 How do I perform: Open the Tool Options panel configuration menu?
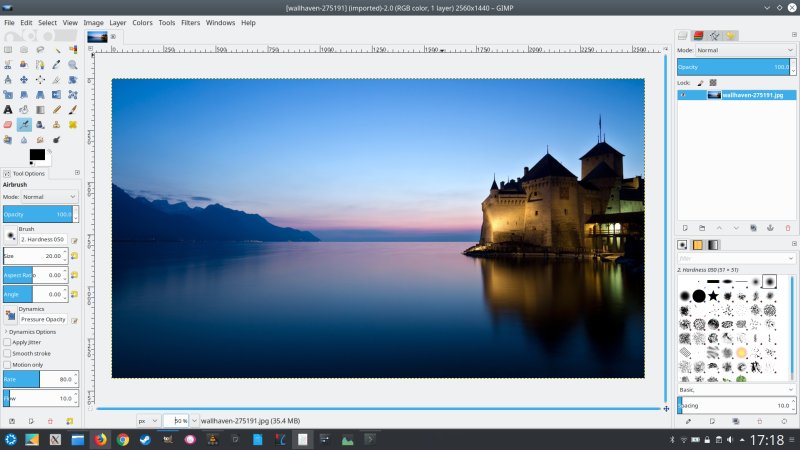pyautogui.click(x=77, y=173)
